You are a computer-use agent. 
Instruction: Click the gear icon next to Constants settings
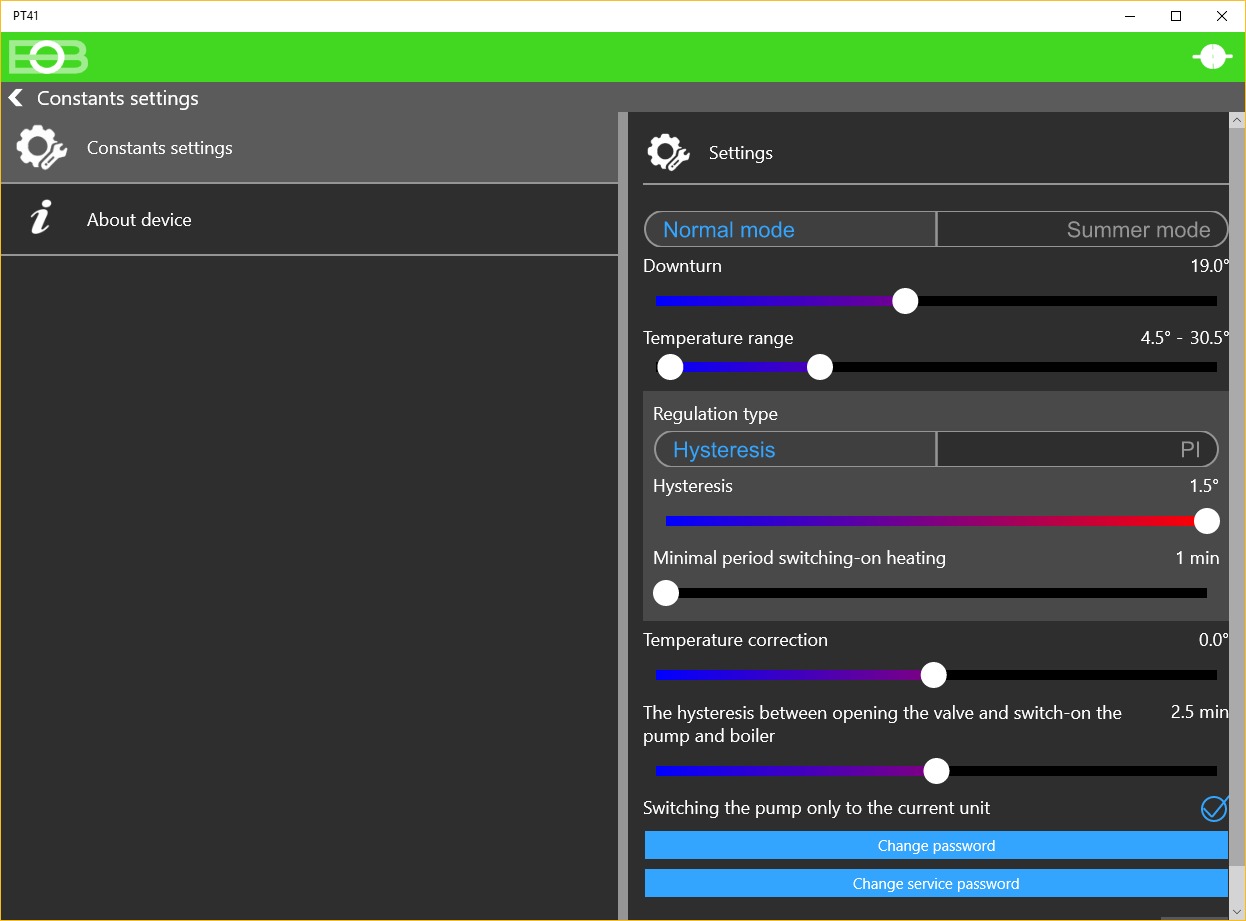[x=41, y=148]
